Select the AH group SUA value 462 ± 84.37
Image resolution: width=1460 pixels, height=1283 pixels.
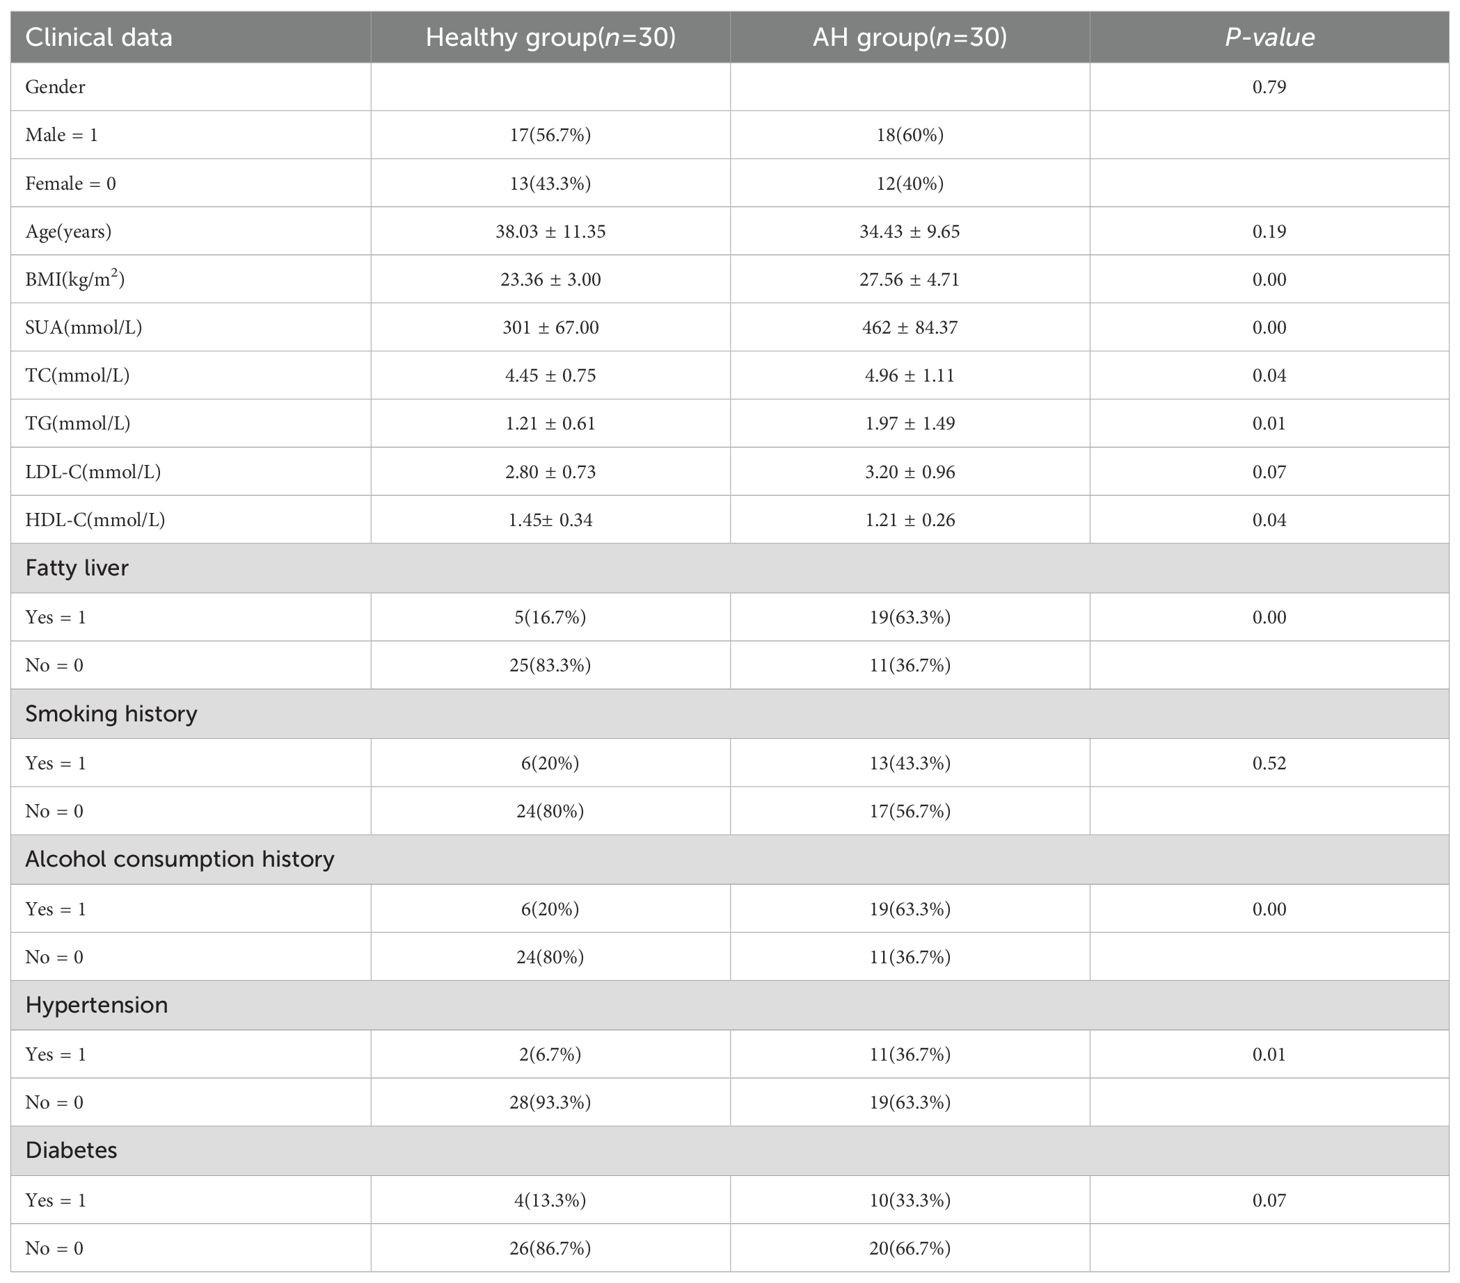click(909, 328)
